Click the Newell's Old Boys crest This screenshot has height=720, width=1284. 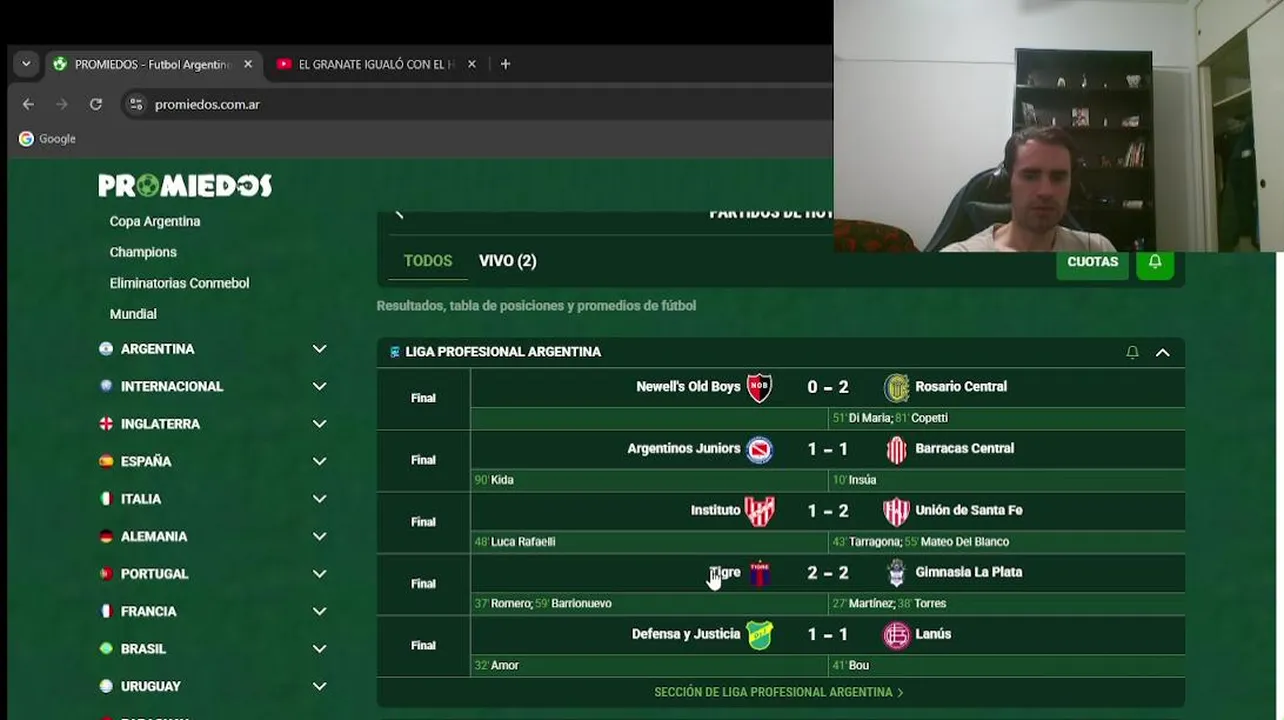(760, 388)
